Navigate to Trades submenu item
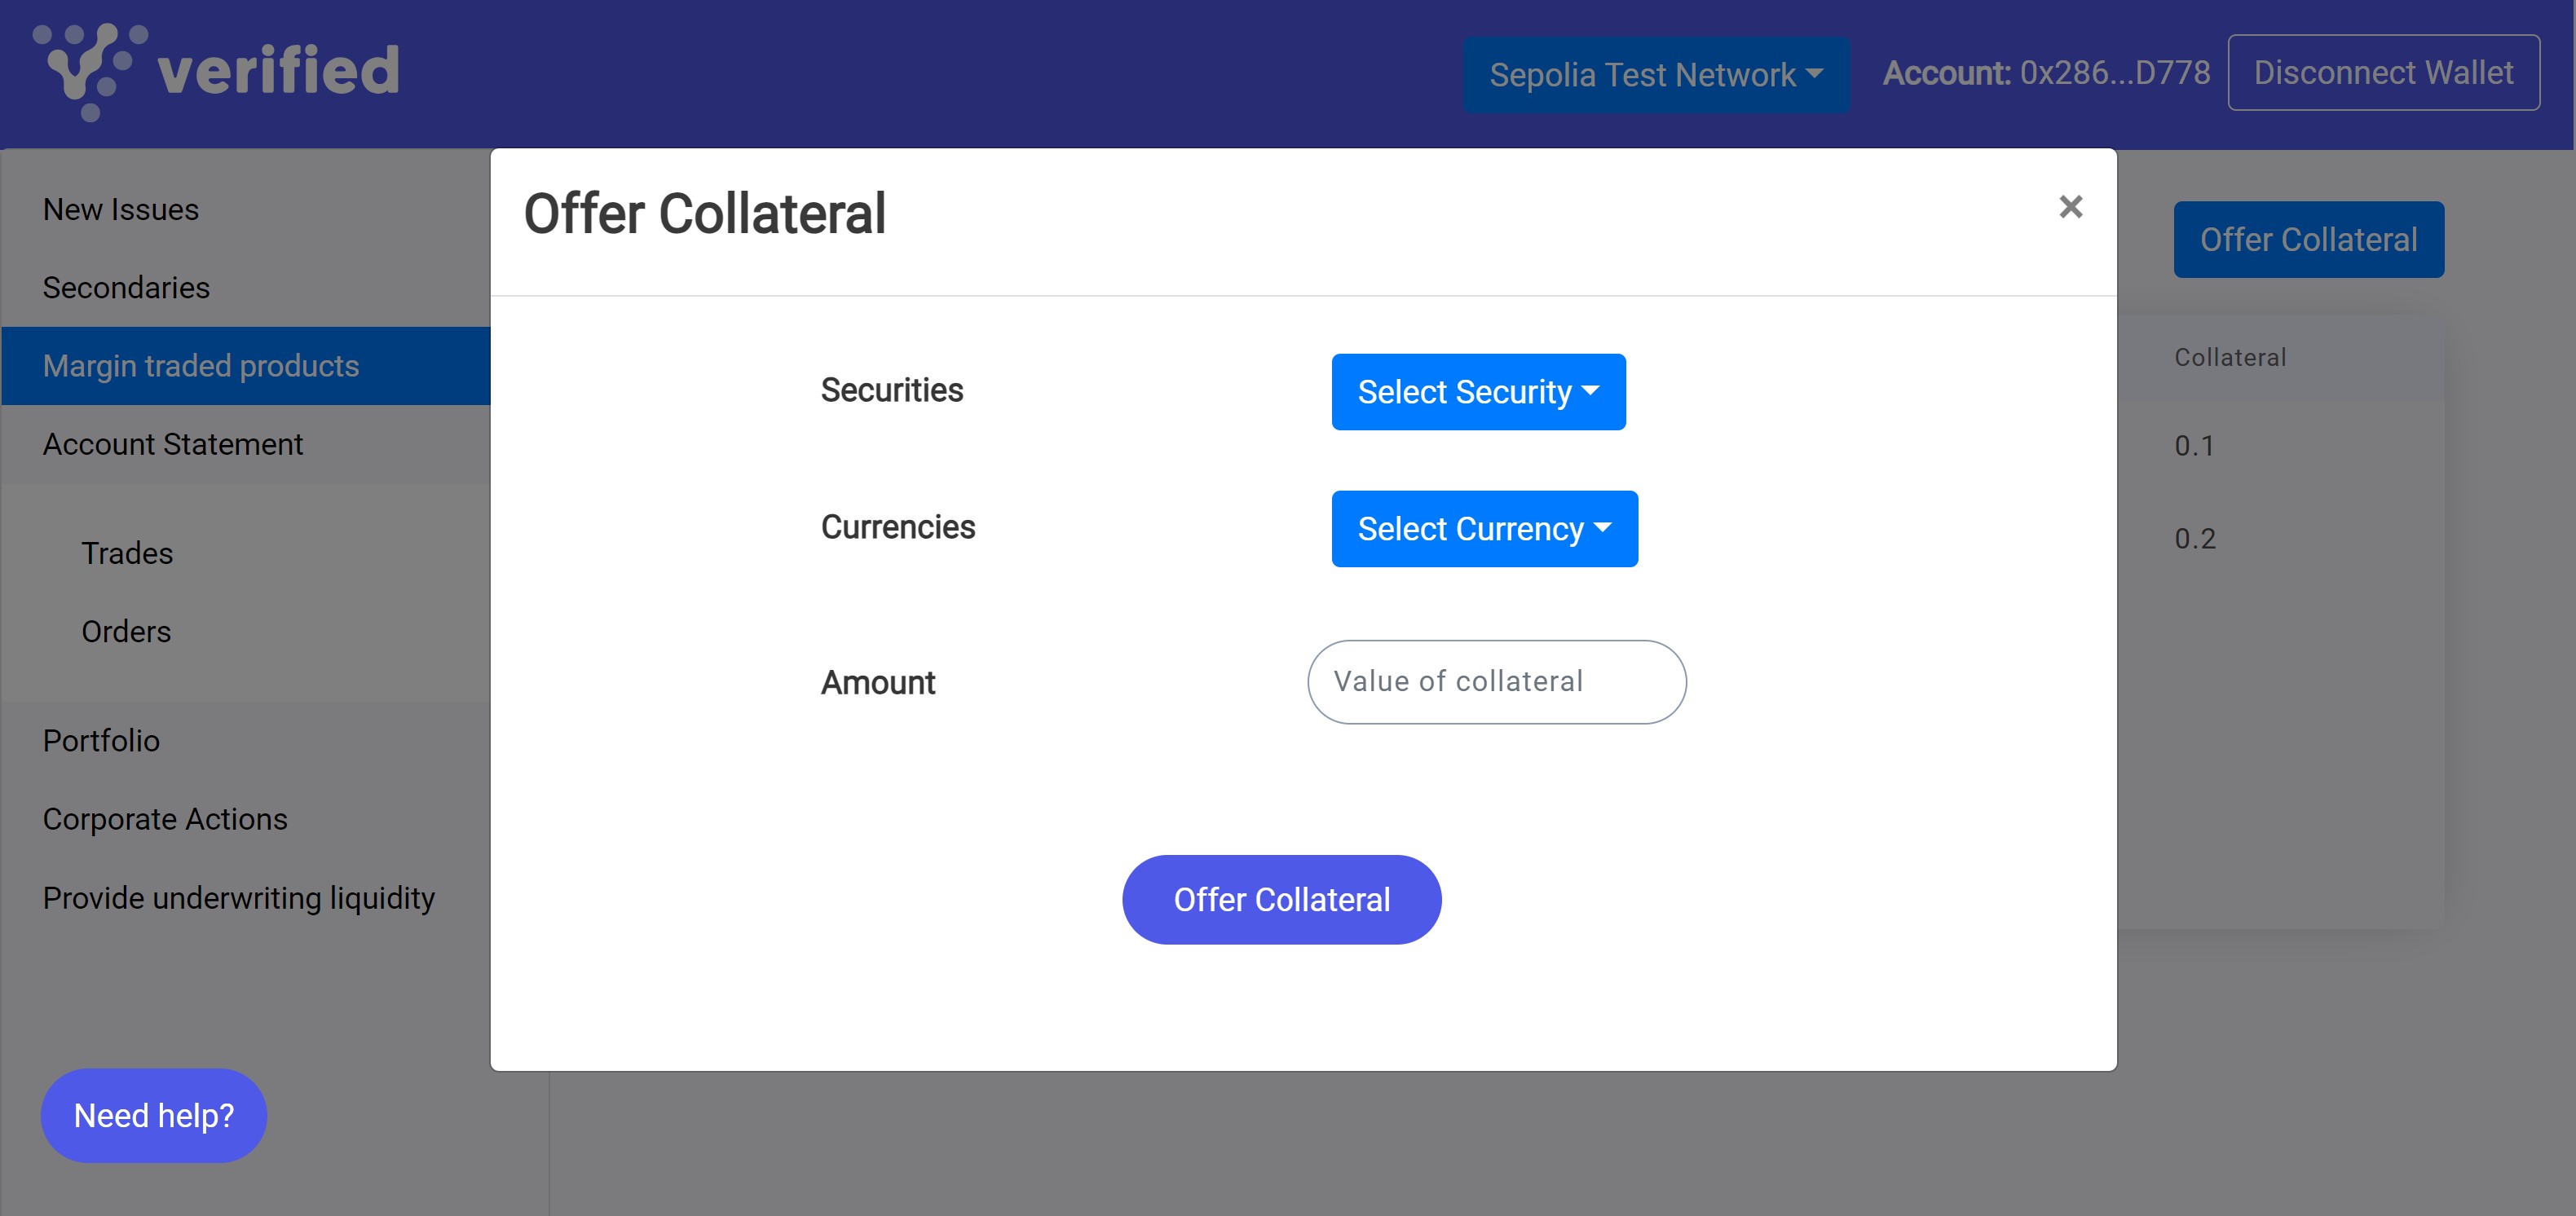2576x1216 pixels. click(x=127, y=553)
